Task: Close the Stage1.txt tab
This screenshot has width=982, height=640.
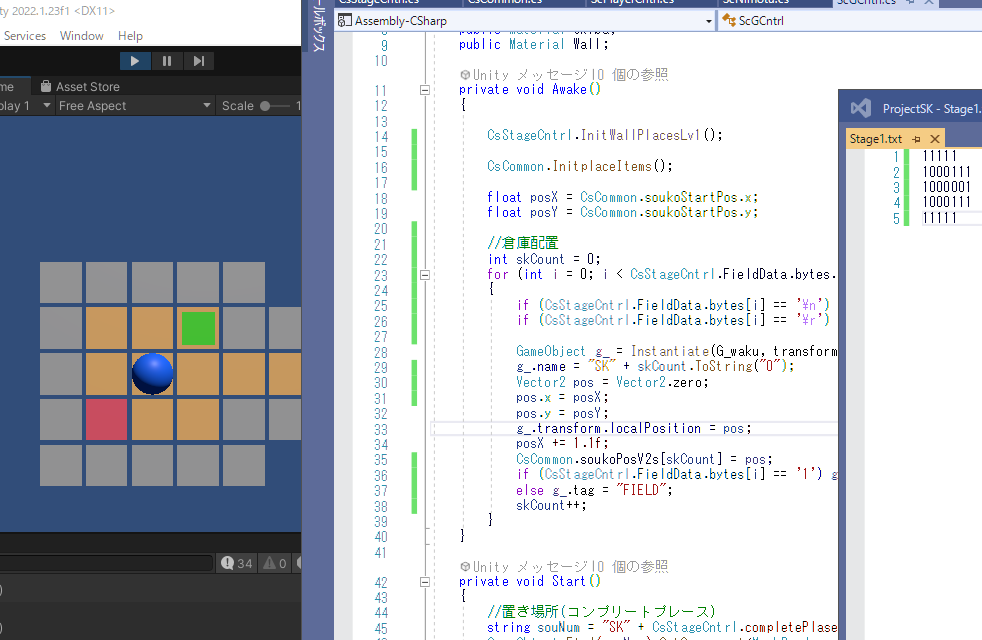Action: click(934, 139)
